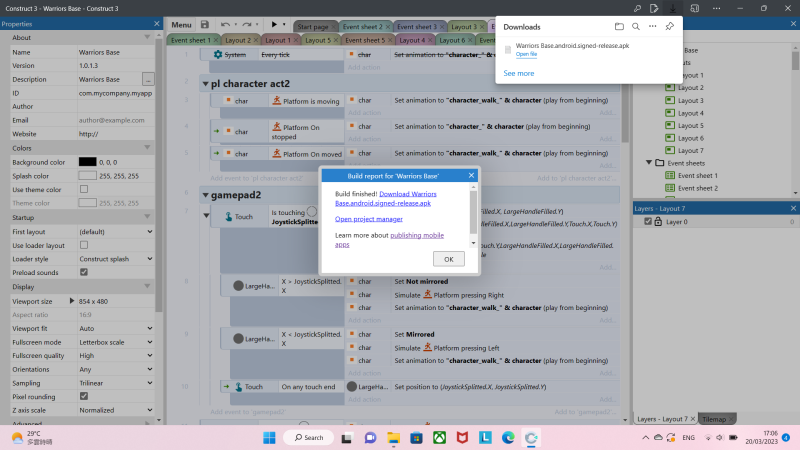The width and height of the screenshot is (800, 450).
Task: Close the Properties panel
Action: coord(156,24)
